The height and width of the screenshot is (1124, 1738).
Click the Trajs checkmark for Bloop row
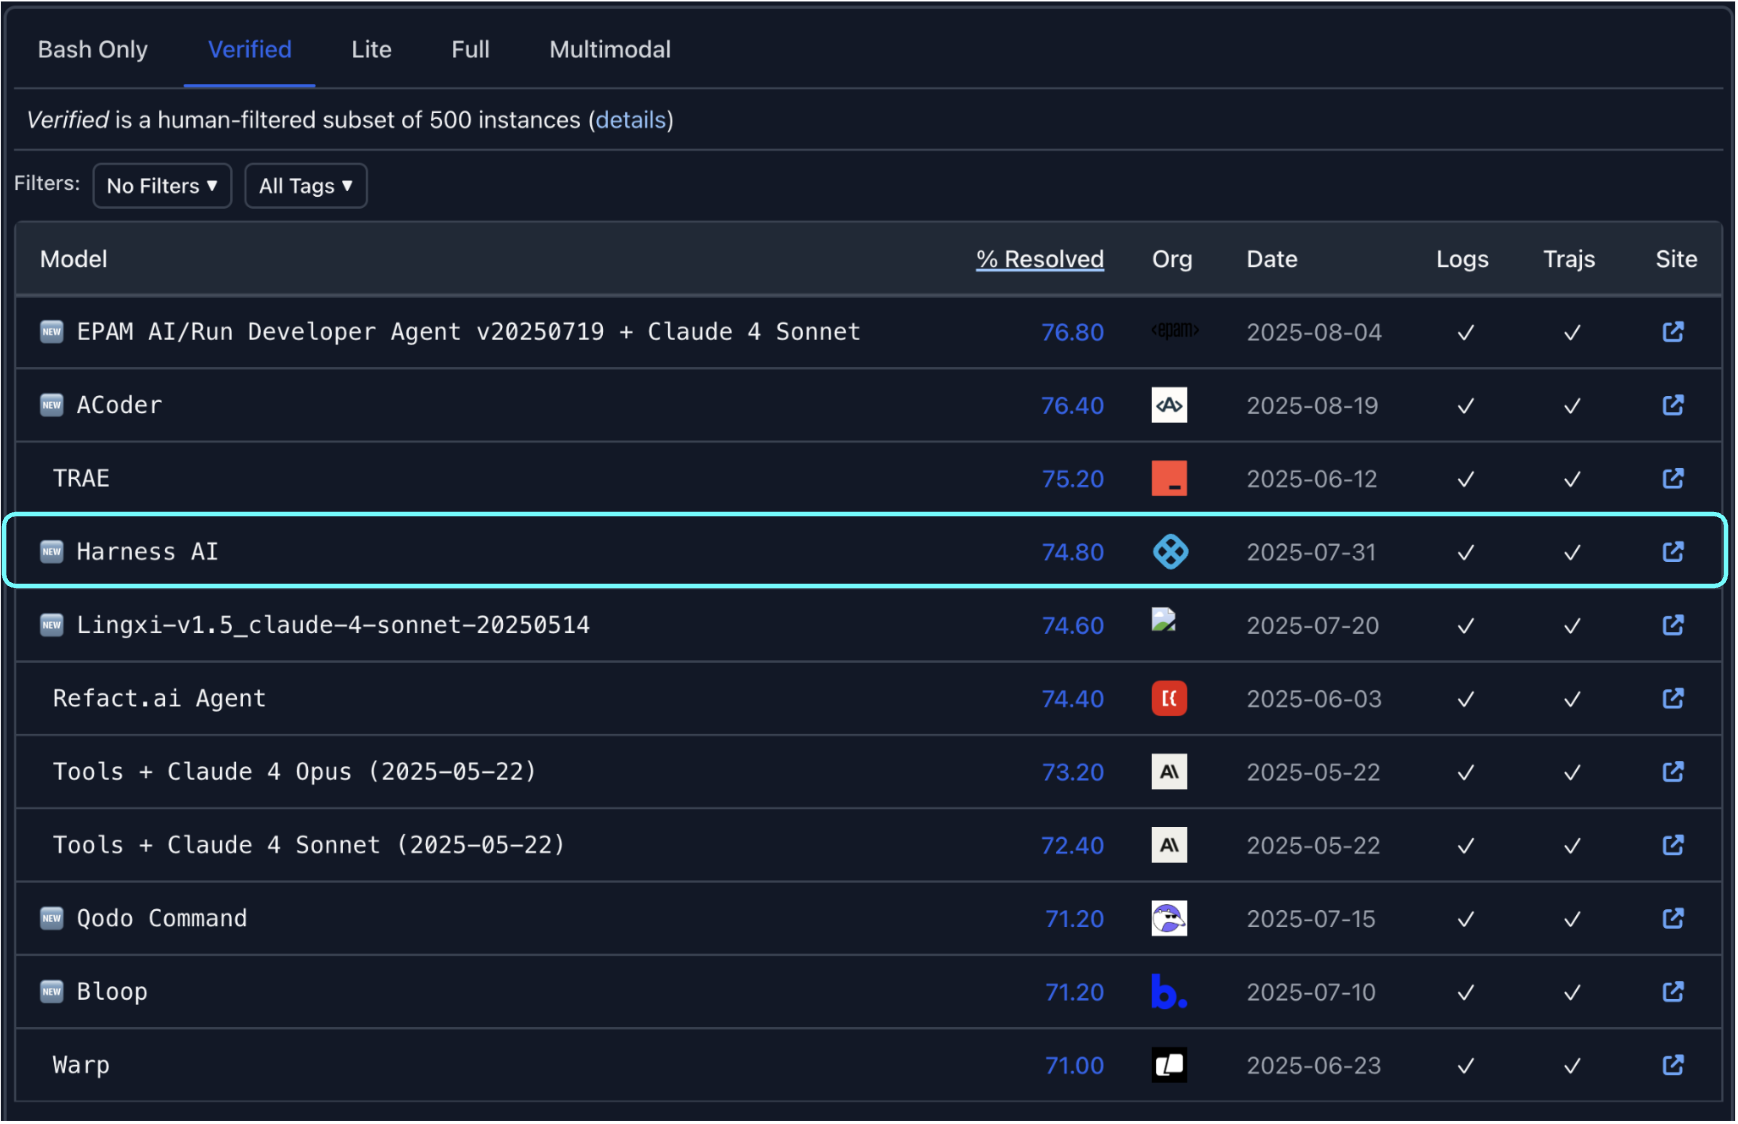(x=1572, y=993)
